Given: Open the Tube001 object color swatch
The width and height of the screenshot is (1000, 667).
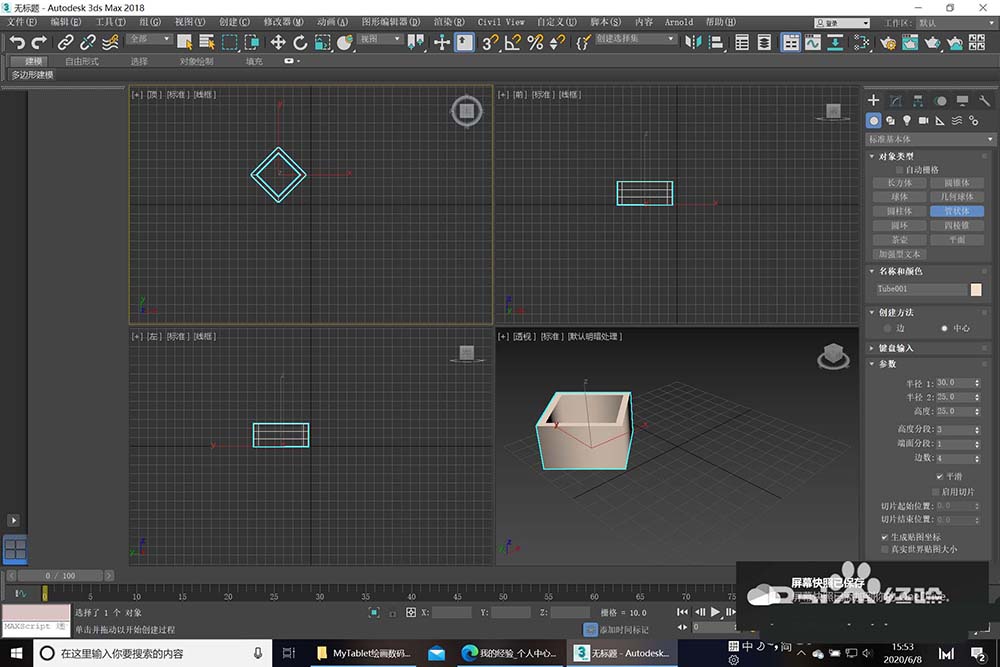Looking at the screenshot, I should pyautogui.click(x=976, y=289).
